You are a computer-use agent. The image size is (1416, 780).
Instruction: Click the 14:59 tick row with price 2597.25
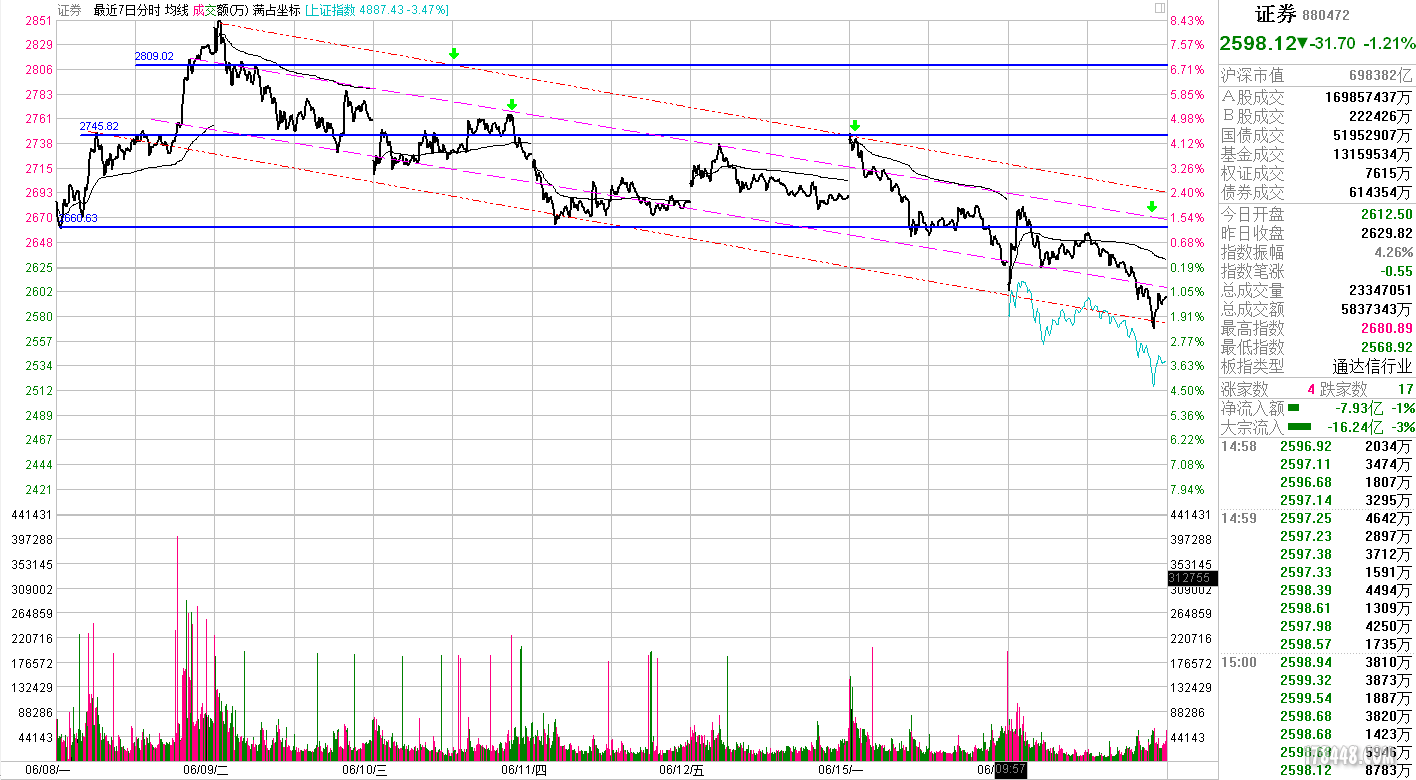[1317, 519]
